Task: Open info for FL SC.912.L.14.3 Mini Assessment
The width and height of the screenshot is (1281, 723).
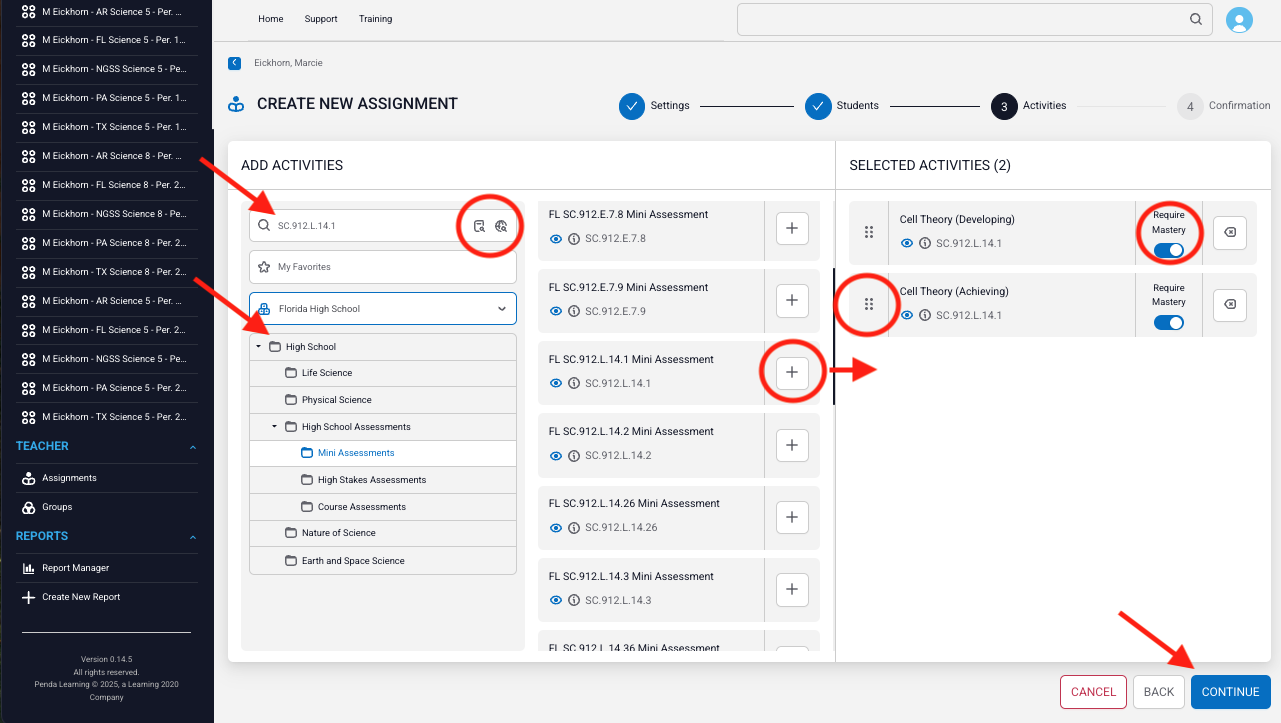Action: point(574,600)
